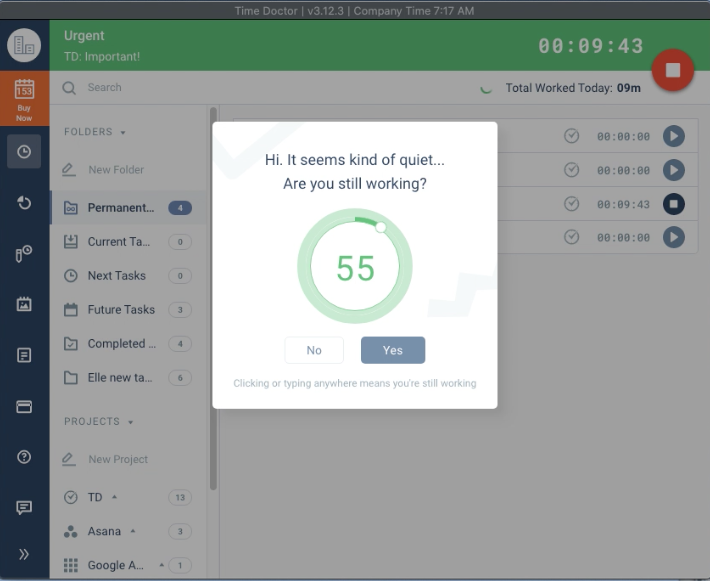
Task: Collapse the FOLDERS section arrow
Action: coord(123,133)
